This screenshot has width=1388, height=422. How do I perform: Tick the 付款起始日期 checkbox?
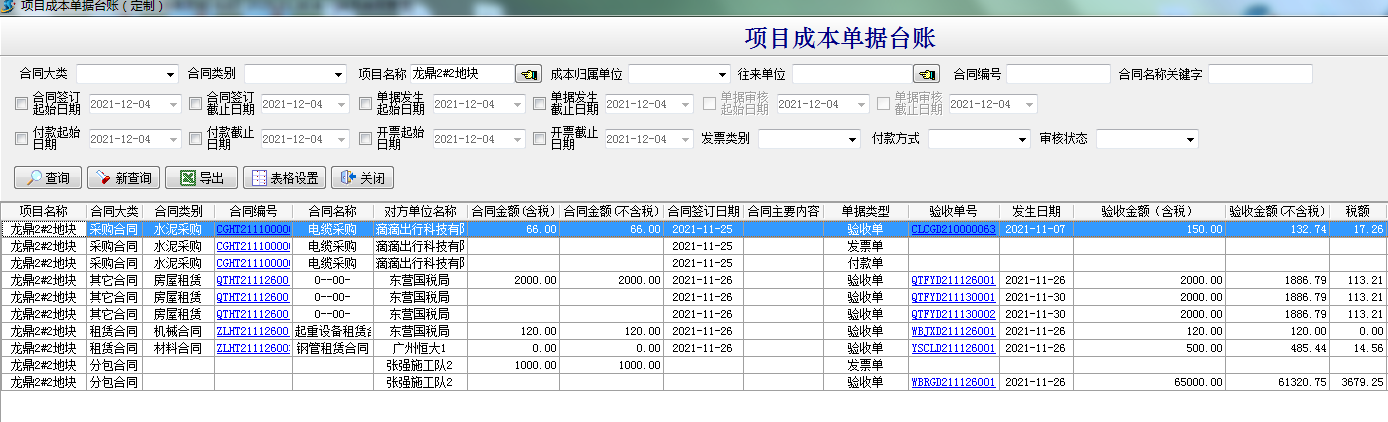pyautogui.click(x=21, y=139)
